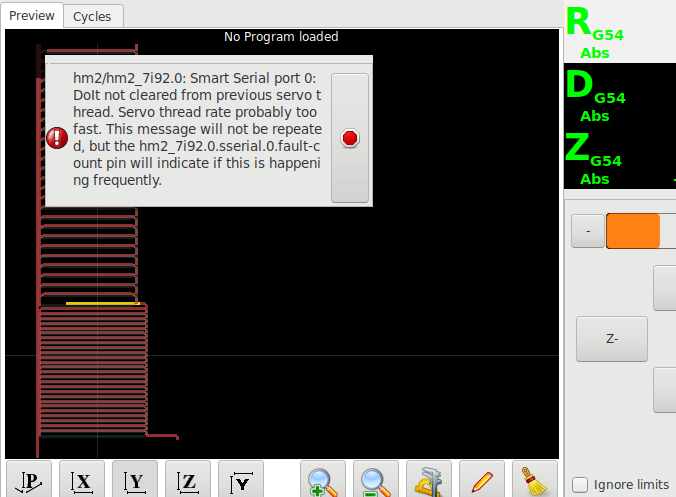This screenshot has height=497, width=676.
Task: Select the X view icon
Action: pos(82,480)
